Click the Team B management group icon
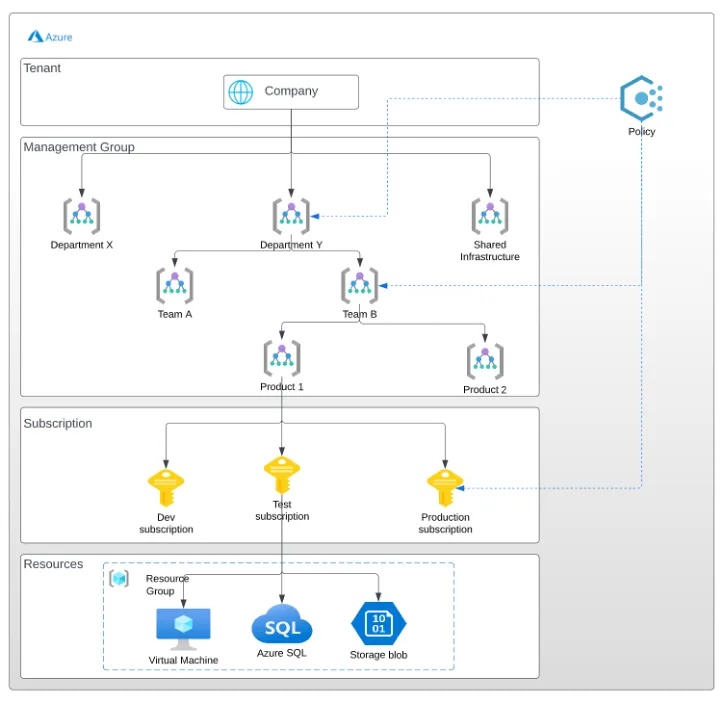 360,286
